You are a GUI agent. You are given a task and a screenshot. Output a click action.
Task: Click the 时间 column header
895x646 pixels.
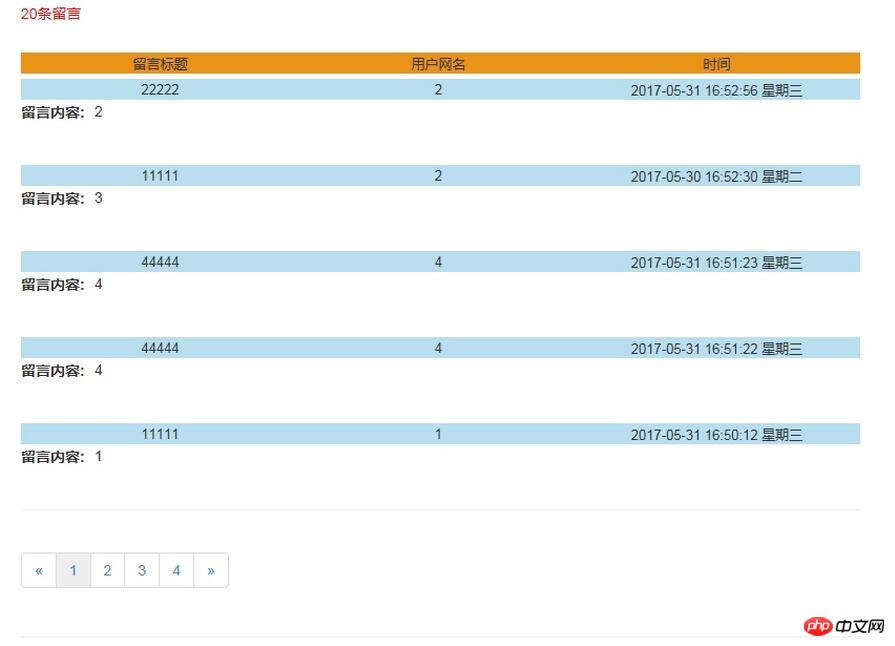coord(716,64)
